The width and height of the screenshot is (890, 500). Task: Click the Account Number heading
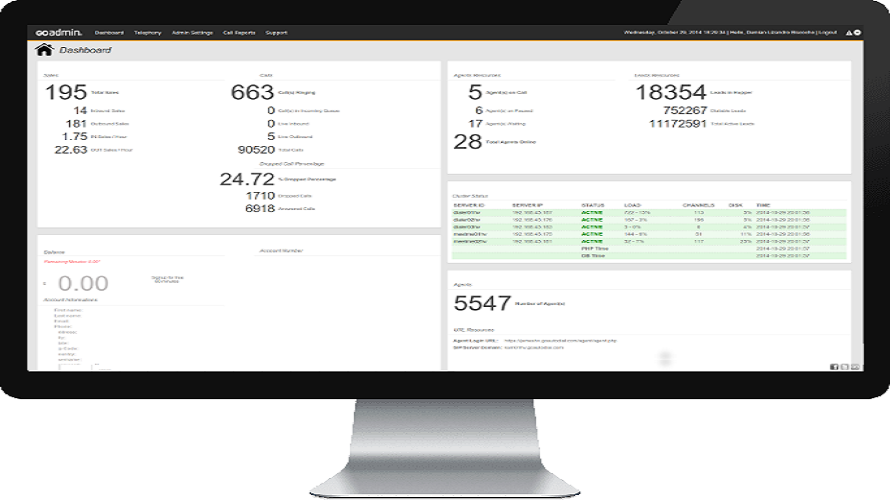pos(281,250)
